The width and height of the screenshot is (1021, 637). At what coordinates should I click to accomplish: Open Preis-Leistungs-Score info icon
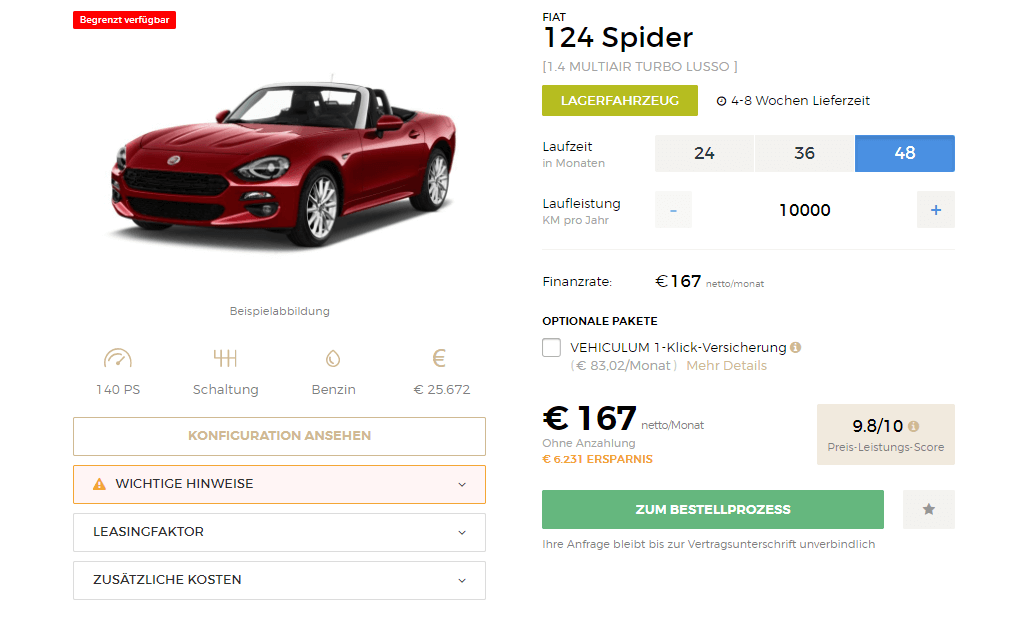914,427
